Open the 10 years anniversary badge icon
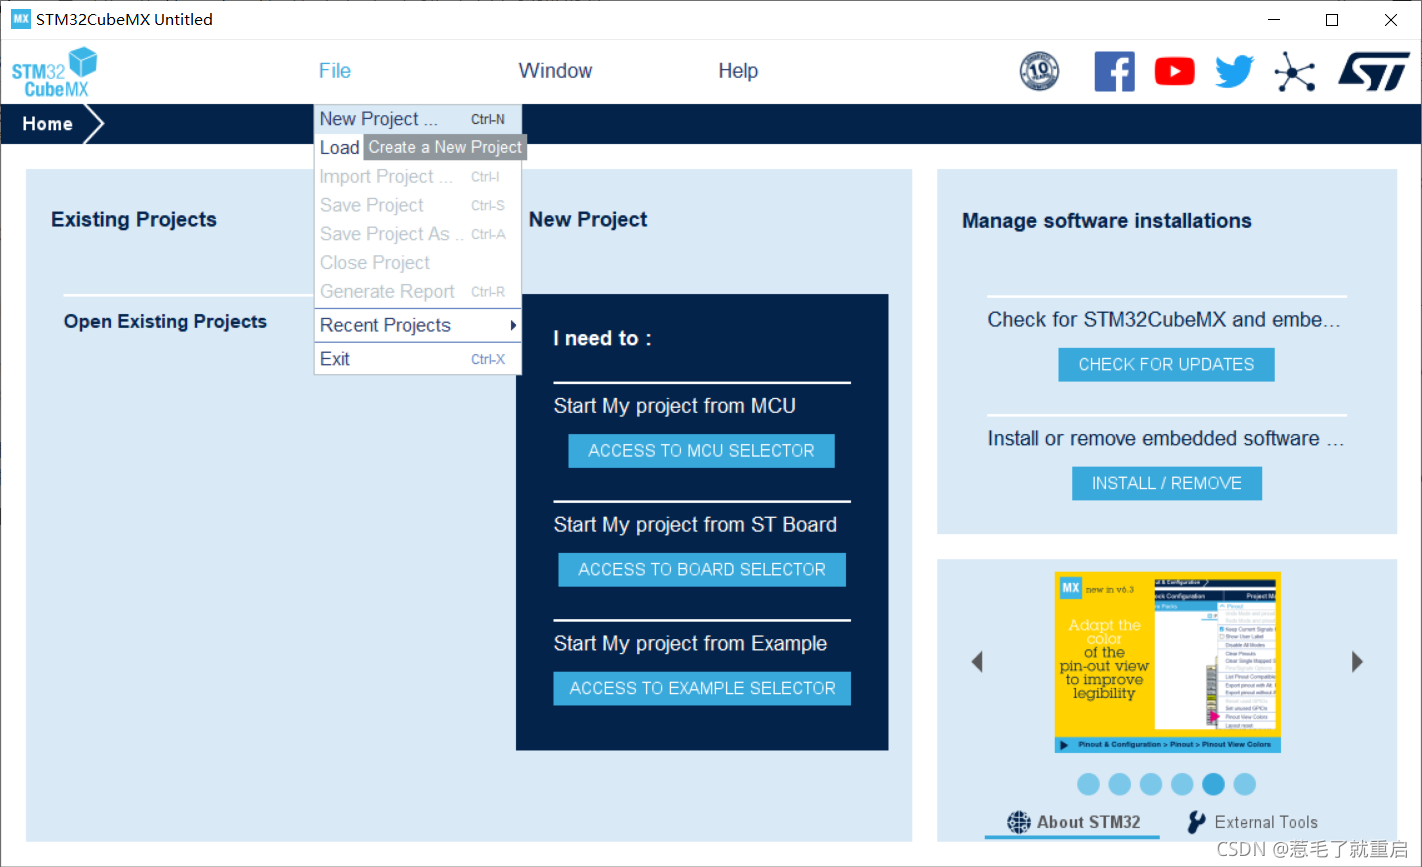The width and height of the screenshot is (1422, 867). click(x=1039, y=71)
